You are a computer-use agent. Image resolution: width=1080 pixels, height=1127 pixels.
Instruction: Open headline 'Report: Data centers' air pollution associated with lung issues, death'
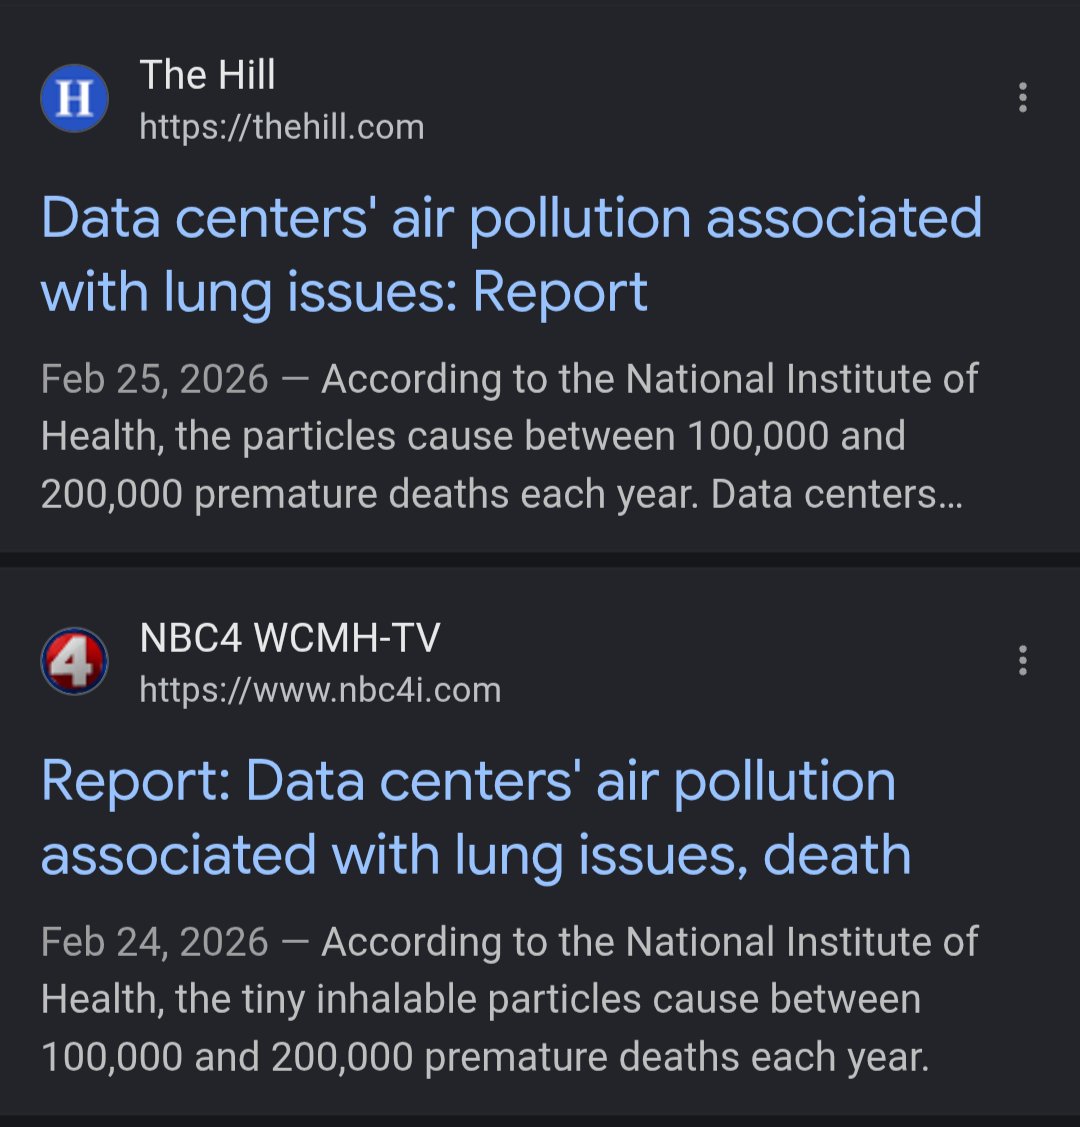point(476,818)
